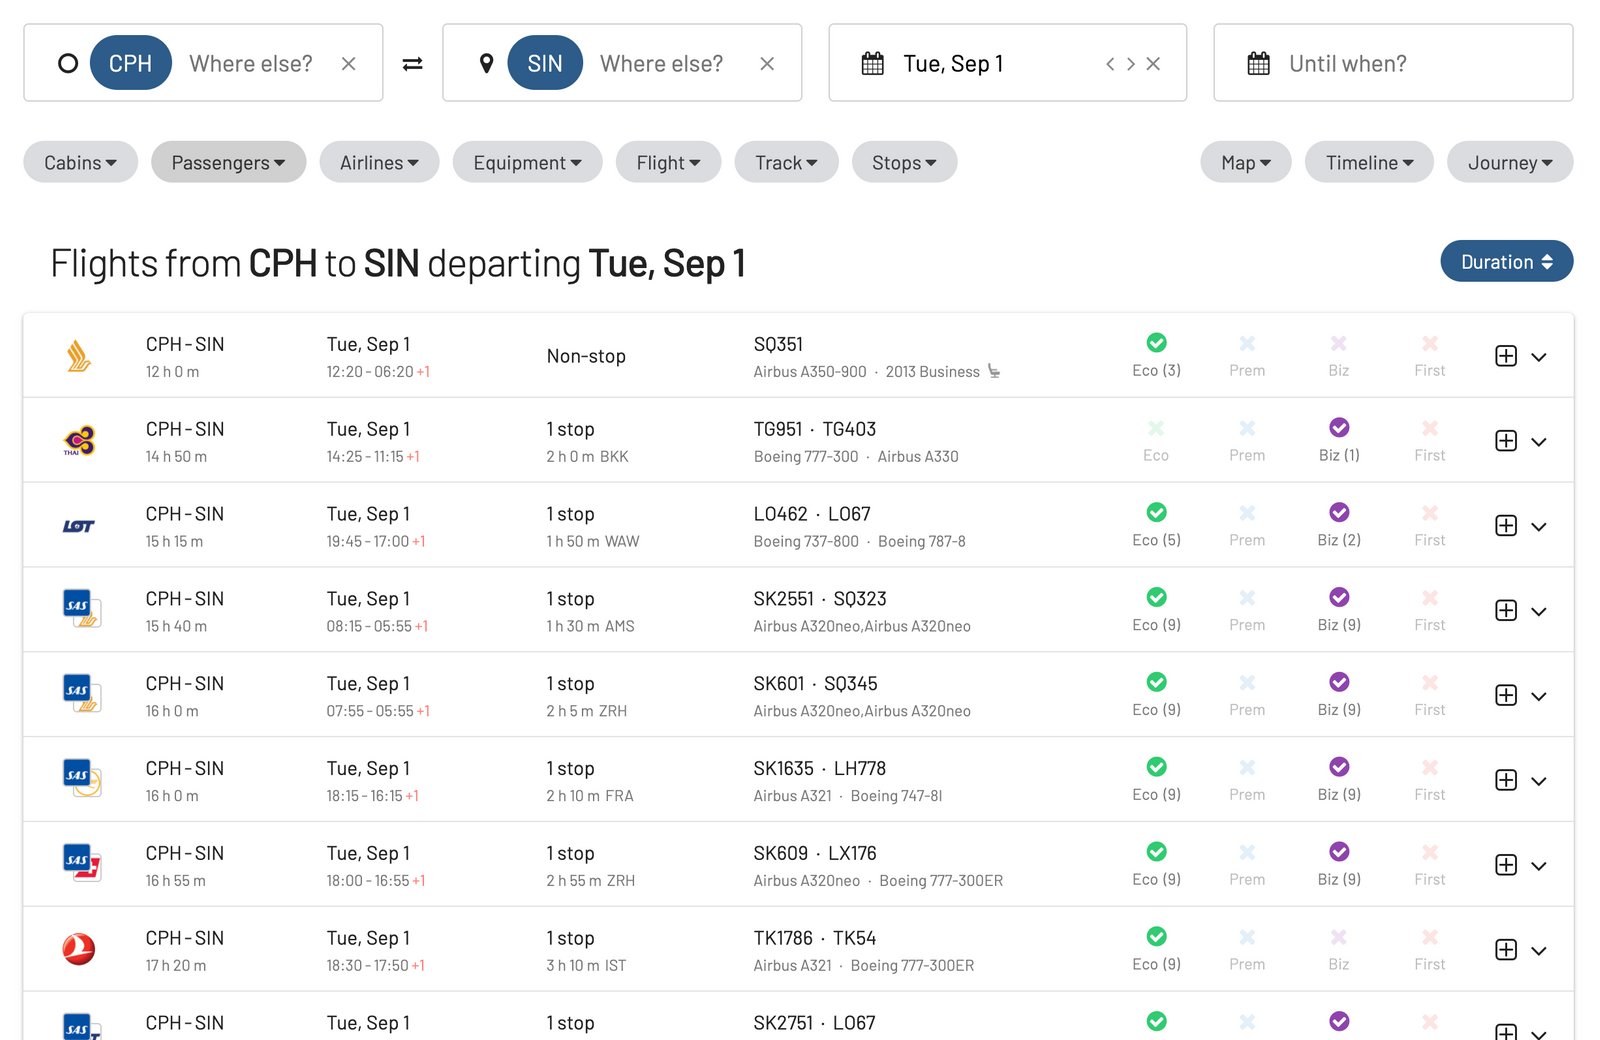Click the 'Where else?' destination input field

tap(661, 62)
